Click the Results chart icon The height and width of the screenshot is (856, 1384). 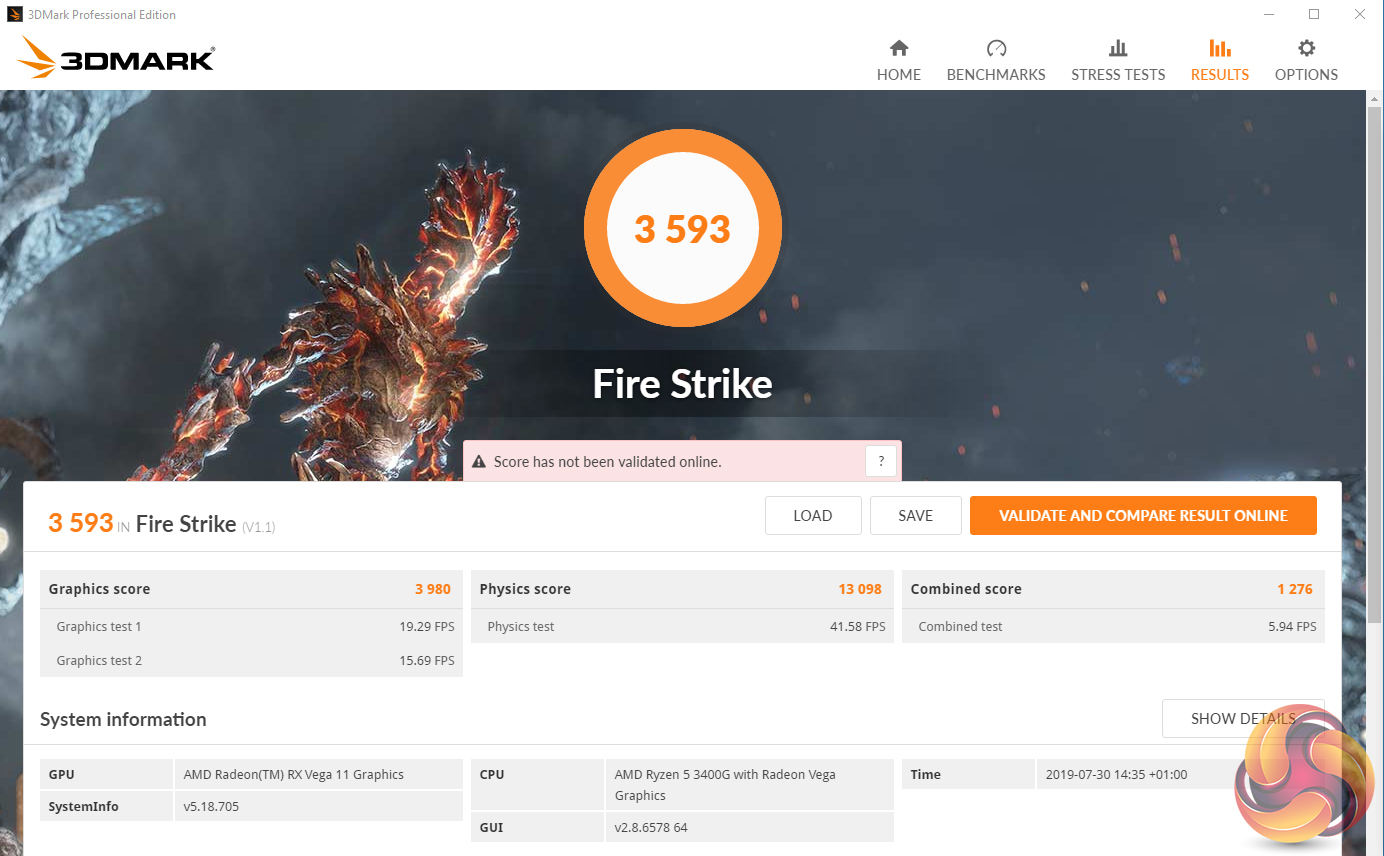coord(1219,48)
